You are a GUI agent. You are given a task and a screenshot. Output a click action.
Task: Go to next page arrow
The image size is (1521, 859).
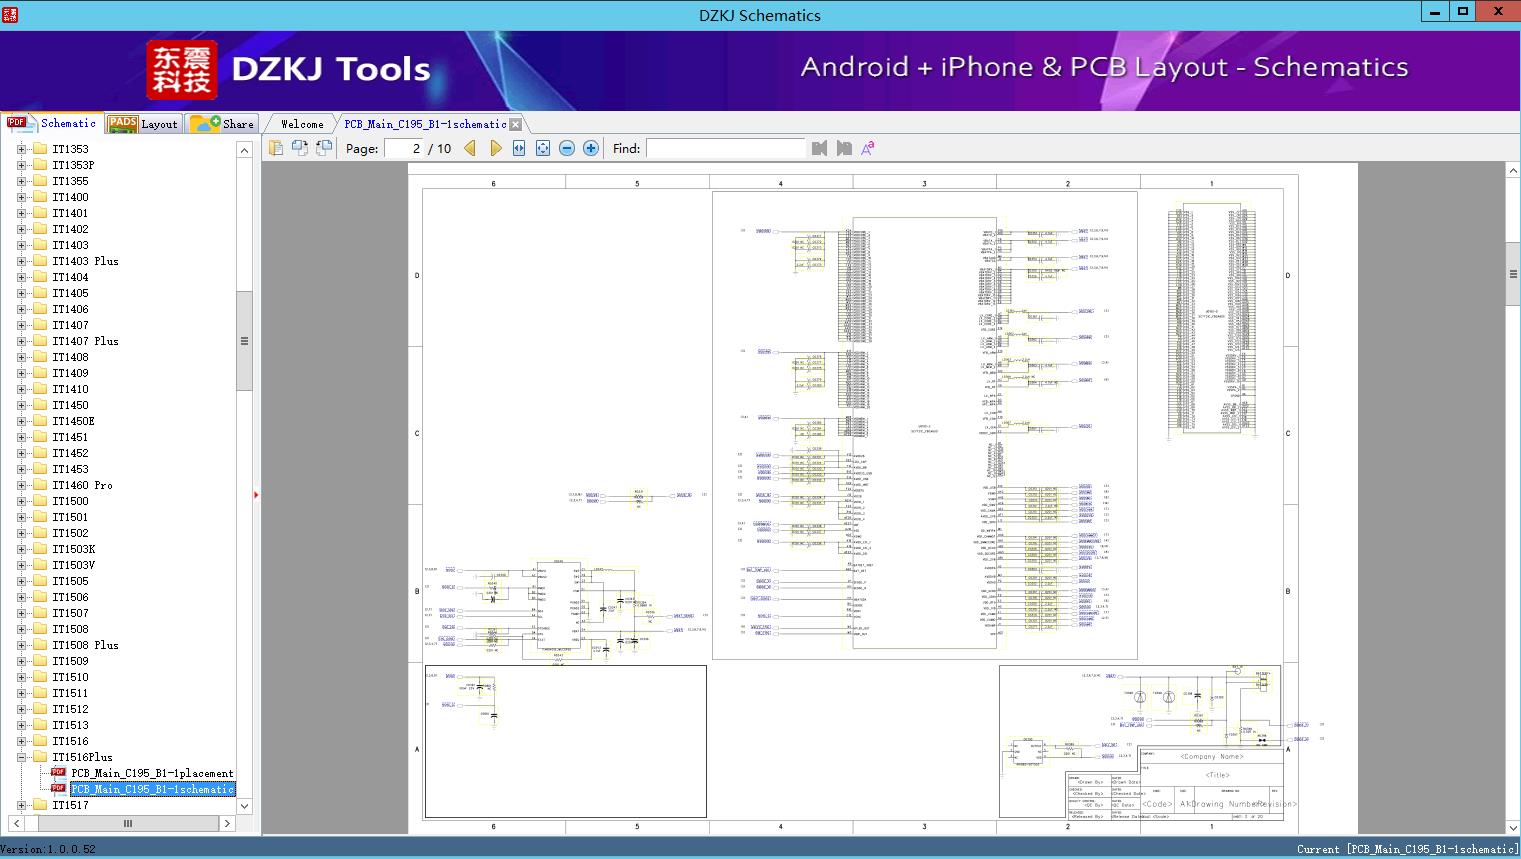click(495, 148)
